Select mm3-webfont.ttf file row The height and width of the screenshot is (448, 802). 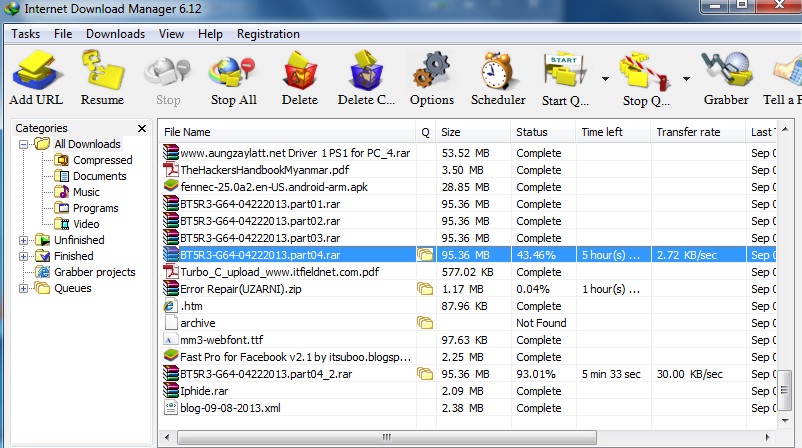click(x=468, y=340)
